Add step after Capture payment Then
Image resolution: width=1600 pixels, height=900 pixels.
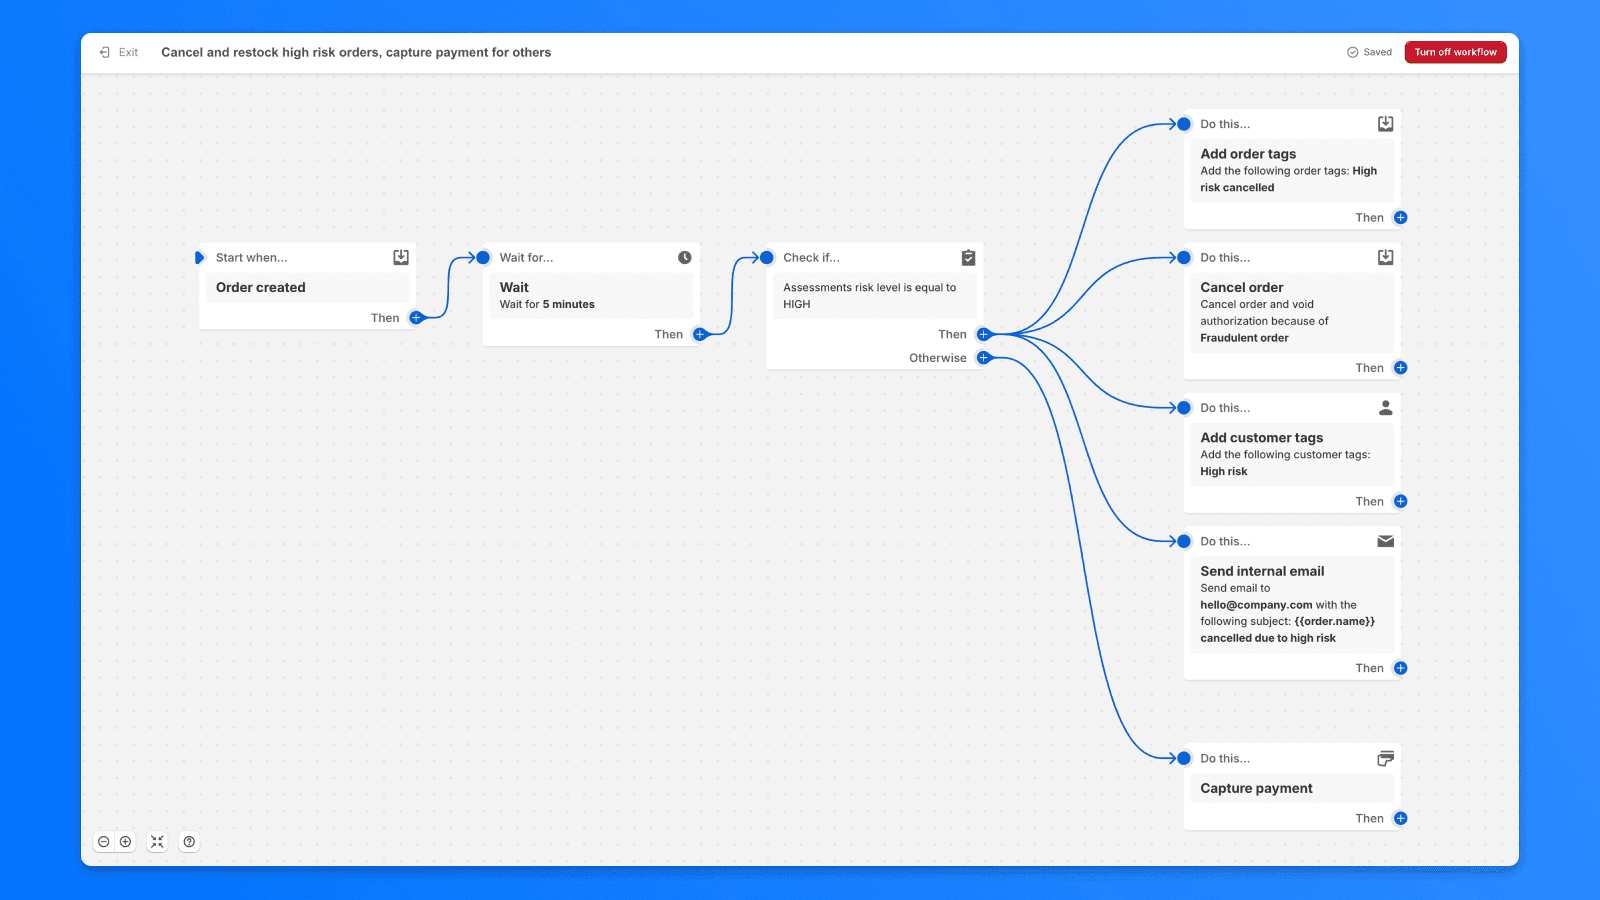pyautogui.click(x=1401, y=818)
